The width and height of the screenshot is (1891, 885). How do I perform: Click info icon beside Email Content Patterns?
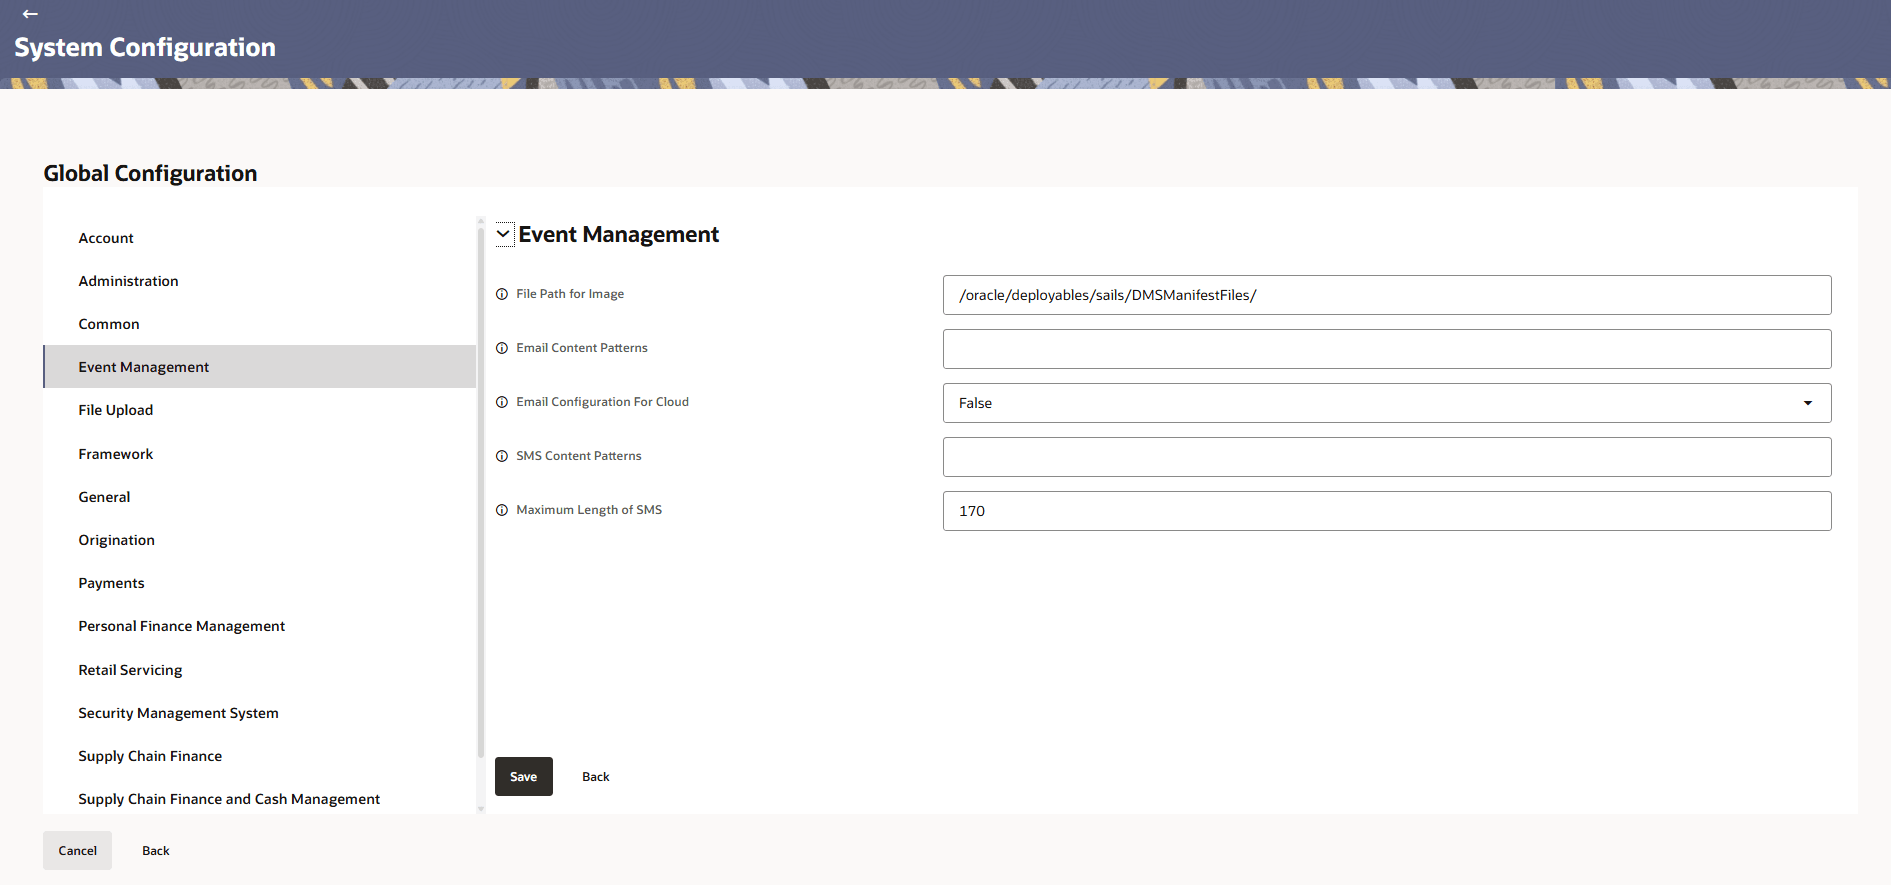click(x=502, y=348)
